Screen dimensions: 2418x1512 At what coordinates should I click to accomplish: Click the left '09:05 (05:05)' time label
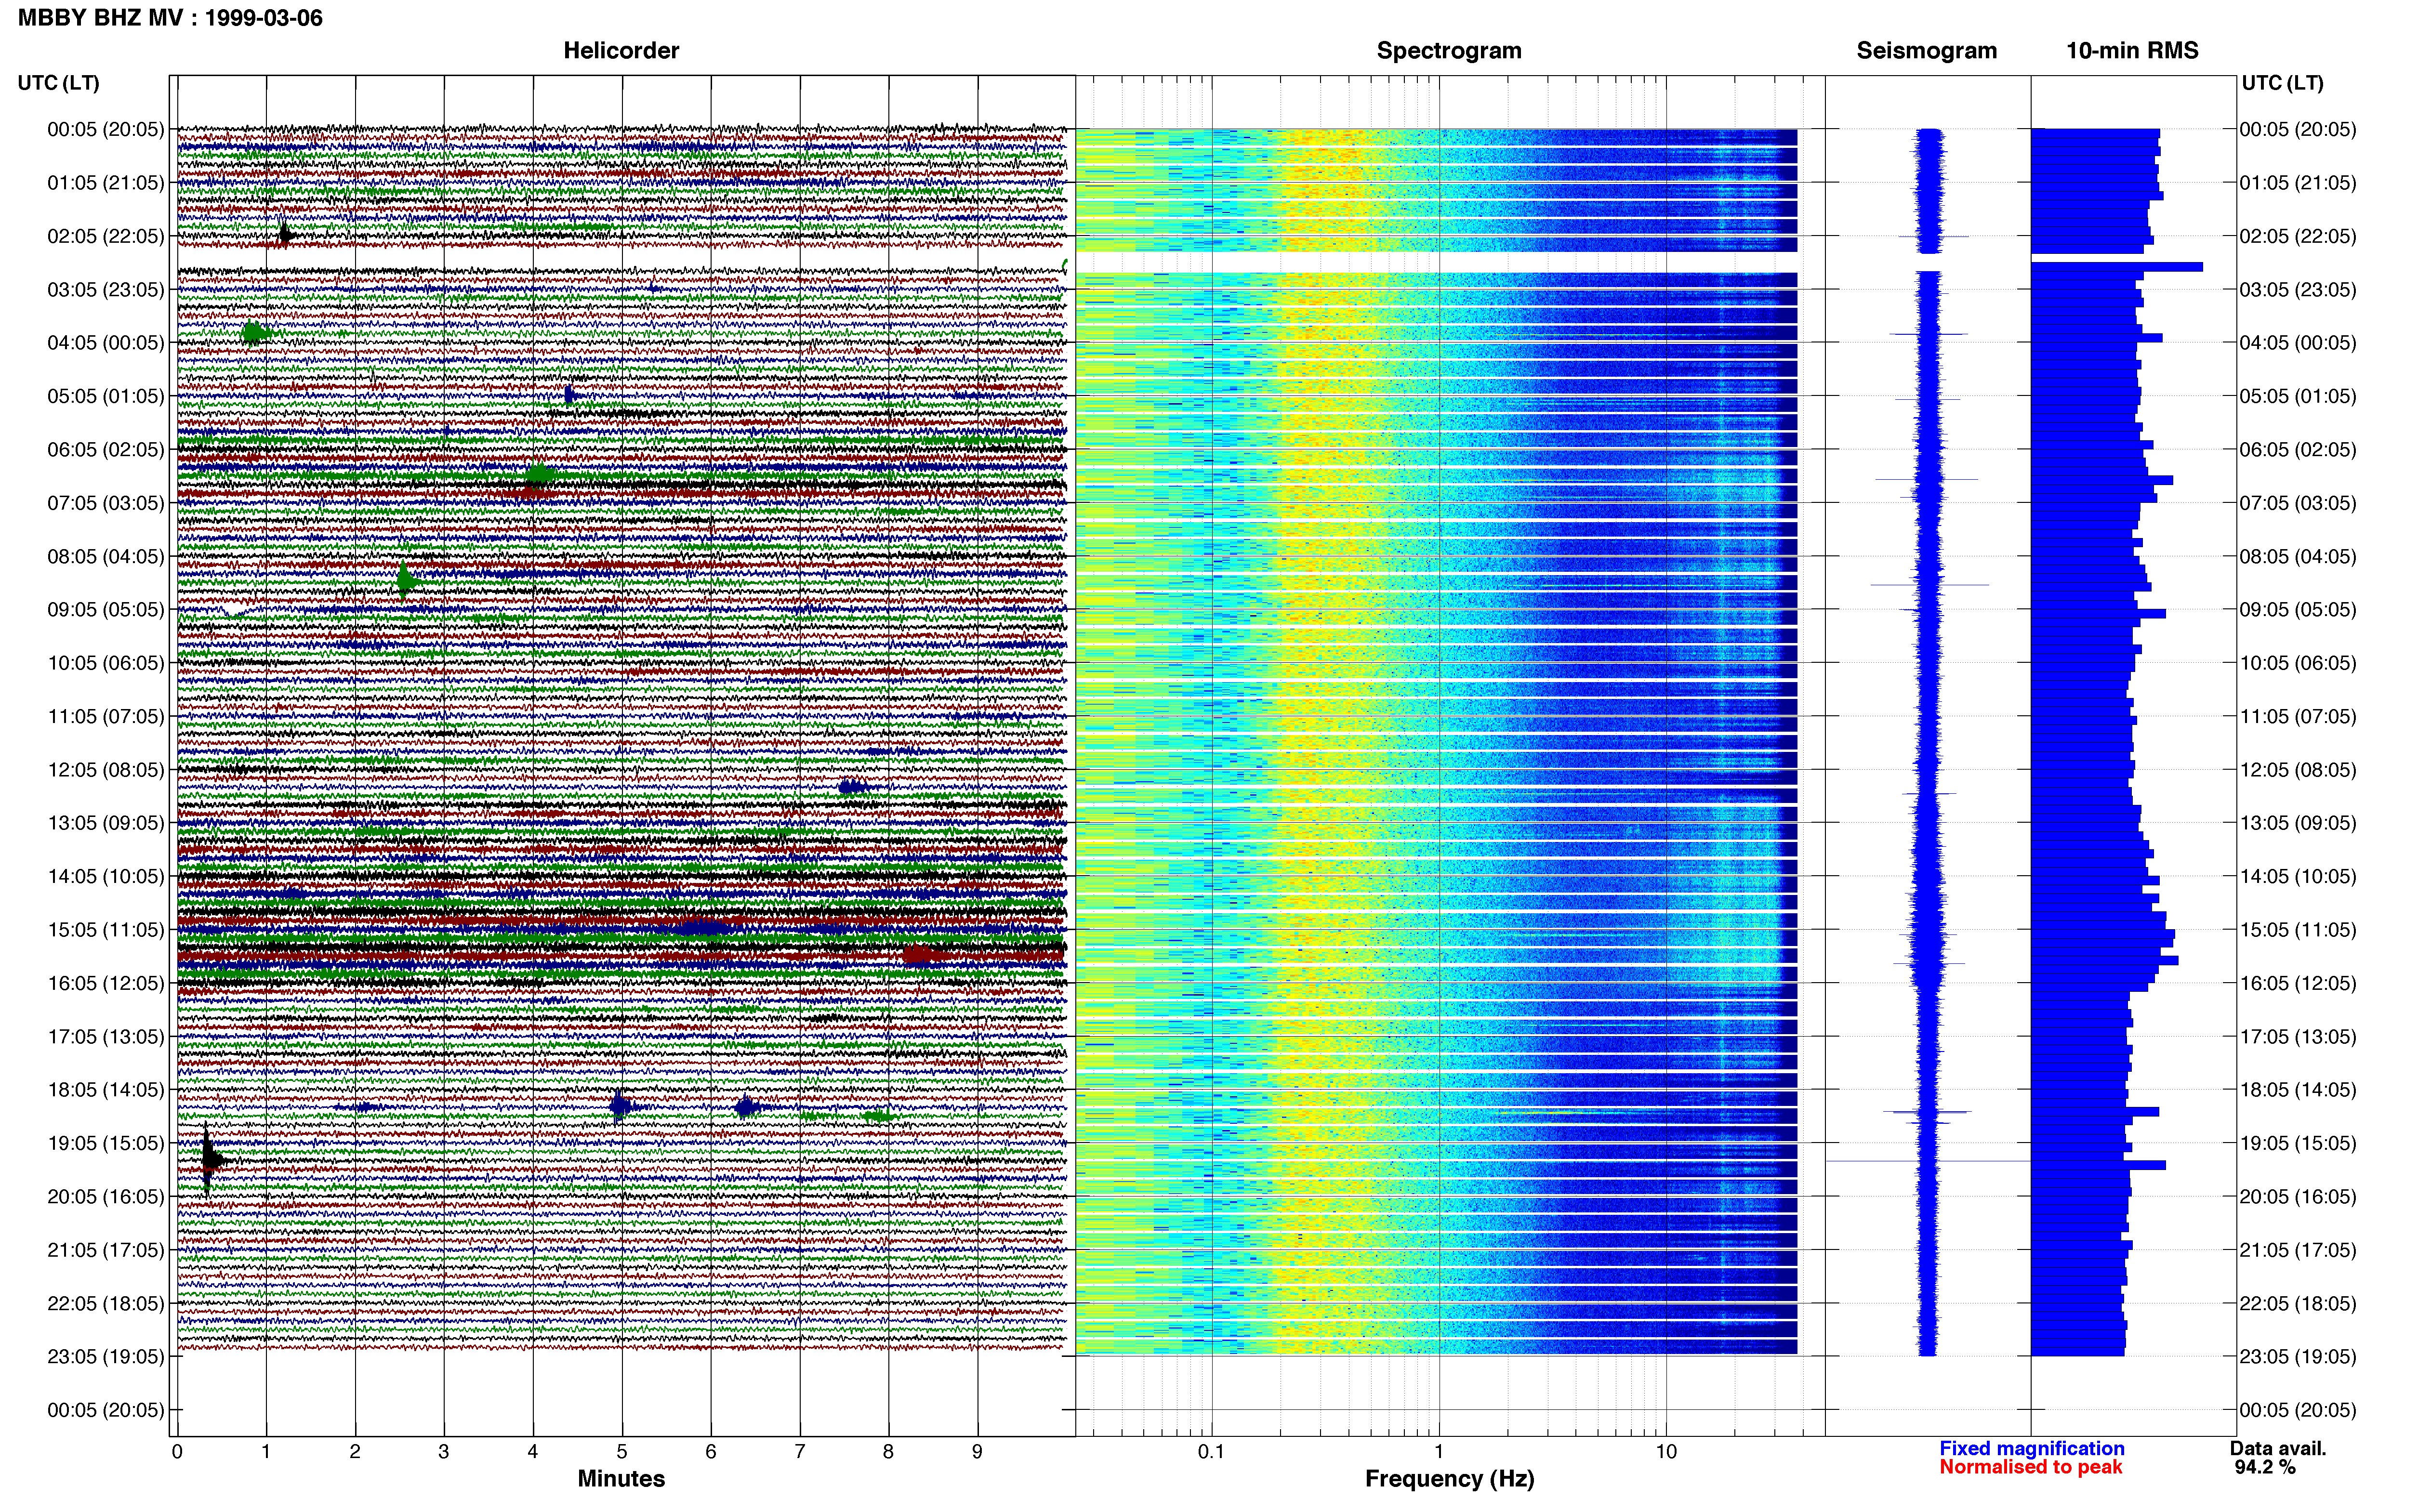(105, 610)
